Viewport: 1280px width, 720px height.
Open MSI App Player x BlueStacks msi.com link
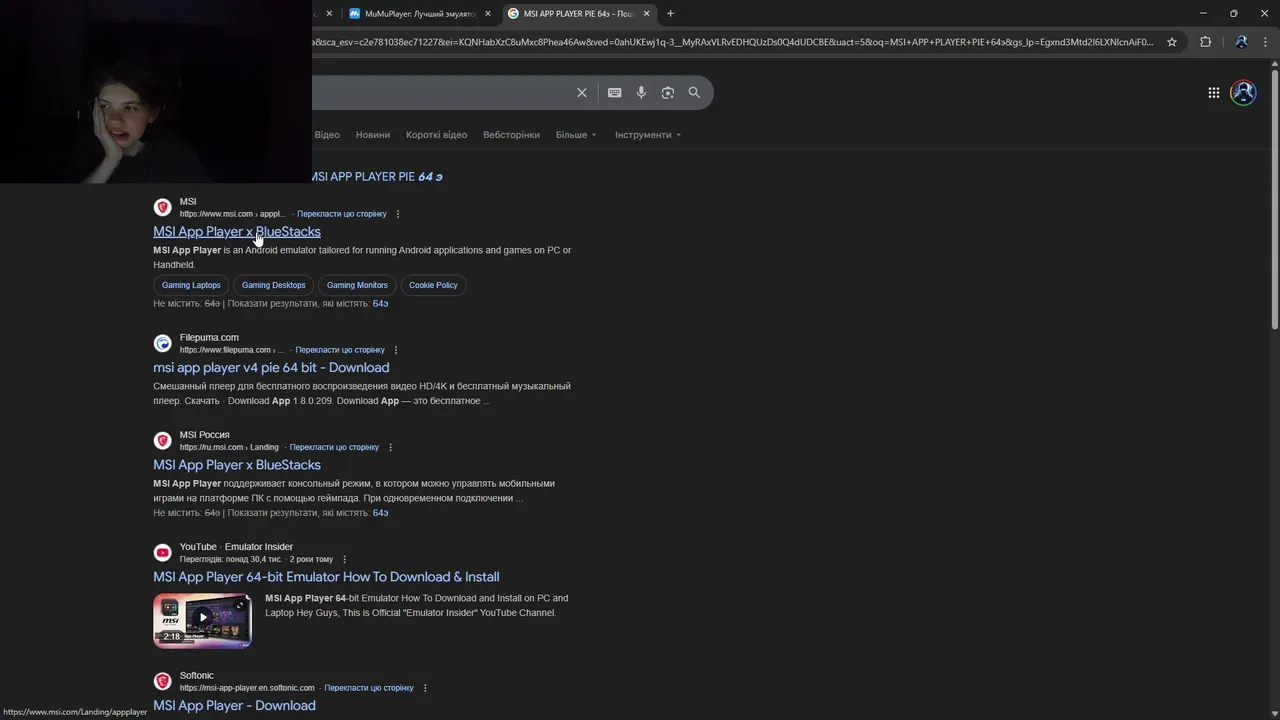[x=237, y=232]
